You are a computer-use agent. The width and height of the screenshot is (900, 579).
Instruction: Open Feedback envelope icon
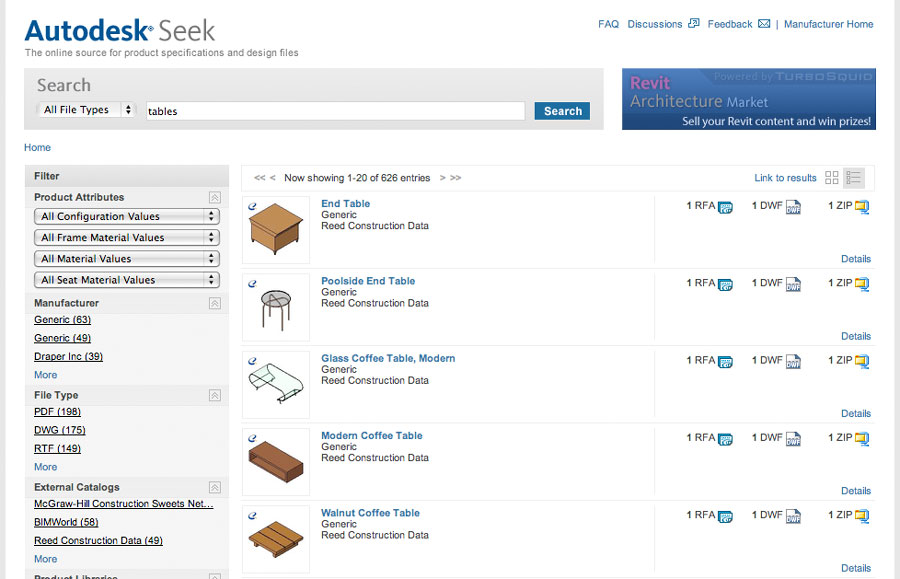pos(764,24)
